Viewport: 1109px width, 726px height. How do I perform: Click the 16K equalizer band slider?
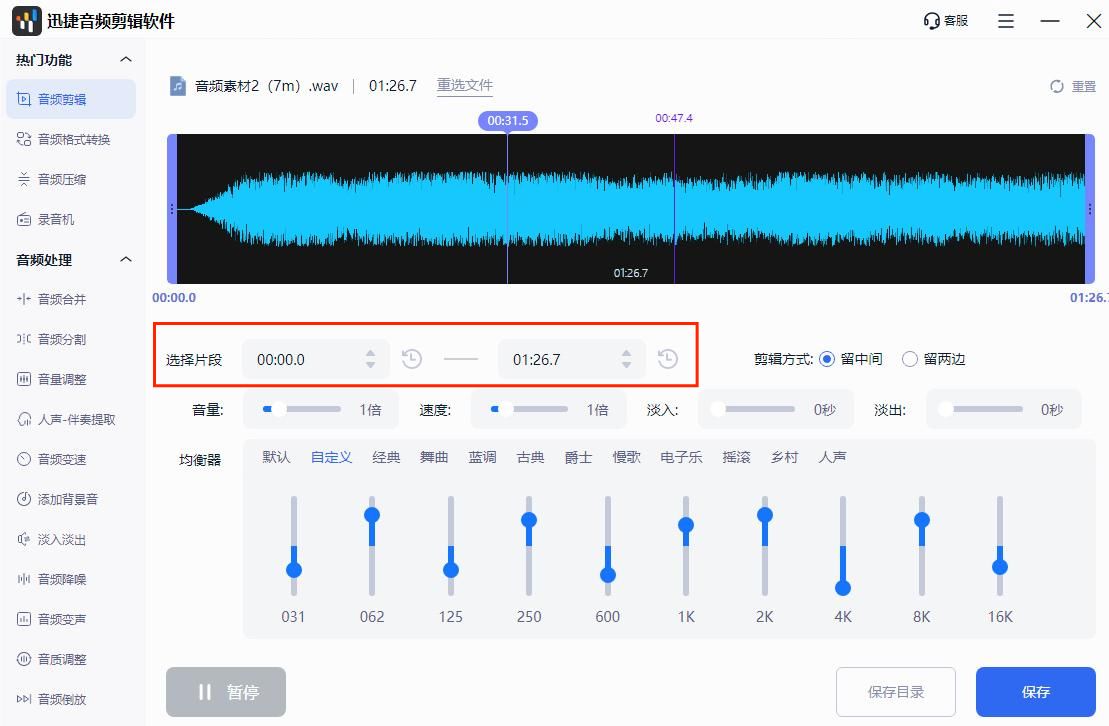click(x=1000, y=546)
